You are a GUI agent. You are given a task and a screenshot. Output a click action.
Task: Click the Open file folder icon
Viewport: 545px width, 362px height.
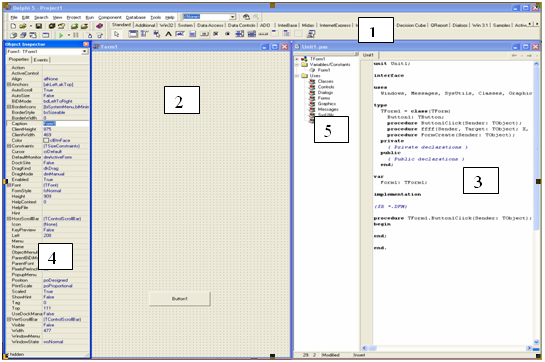(x=23, y=26)
